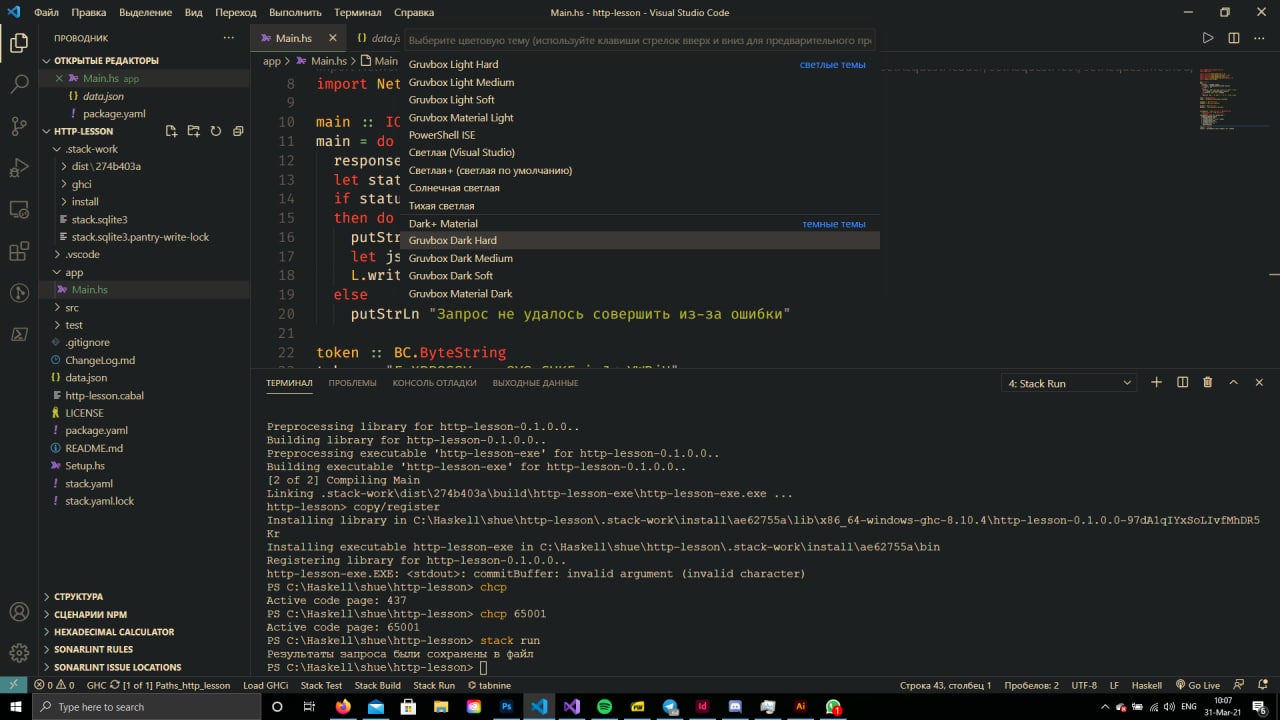Open data.json in the explorer tree
1280x720 pixels.
point(86,378)
